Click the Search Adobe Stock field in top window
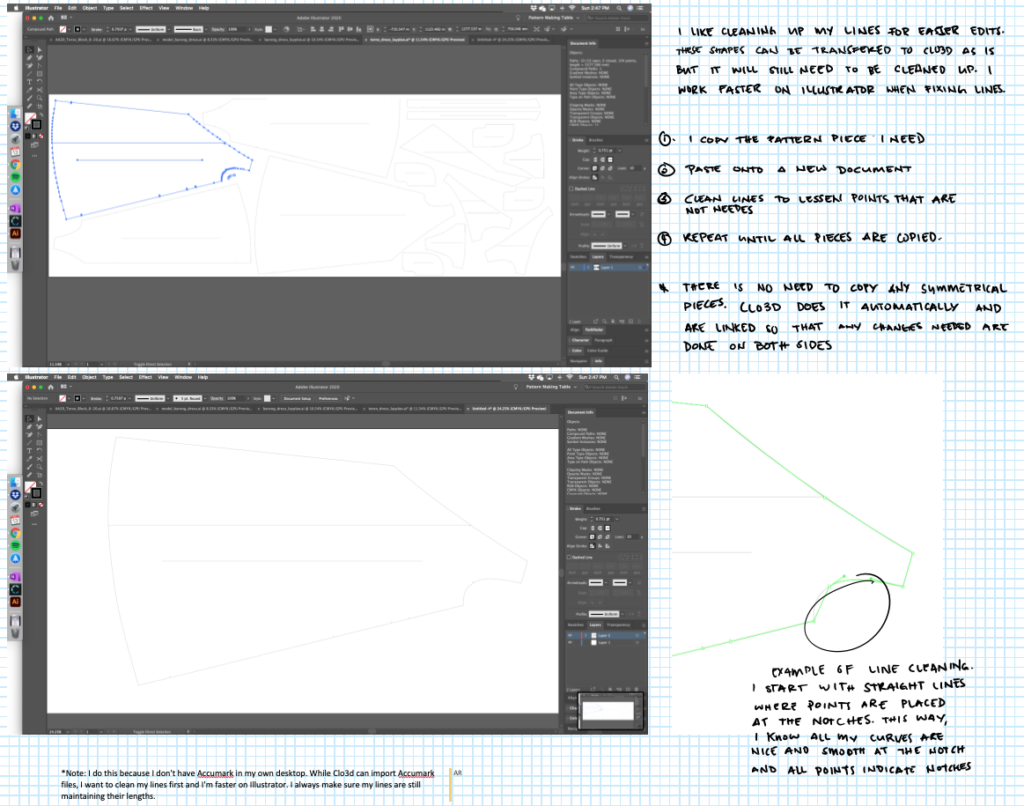Image resolution: width=1024 pixels, height=806 pixels. [x=617, y=18]
